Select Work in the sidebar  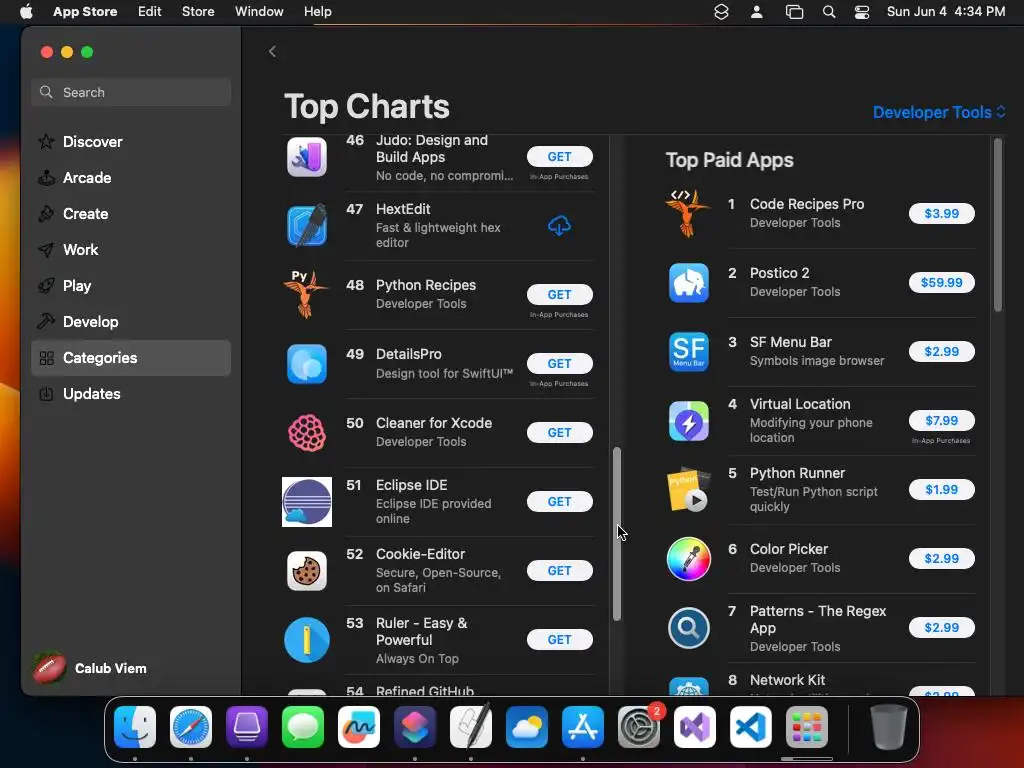click(x=131, y=249)
